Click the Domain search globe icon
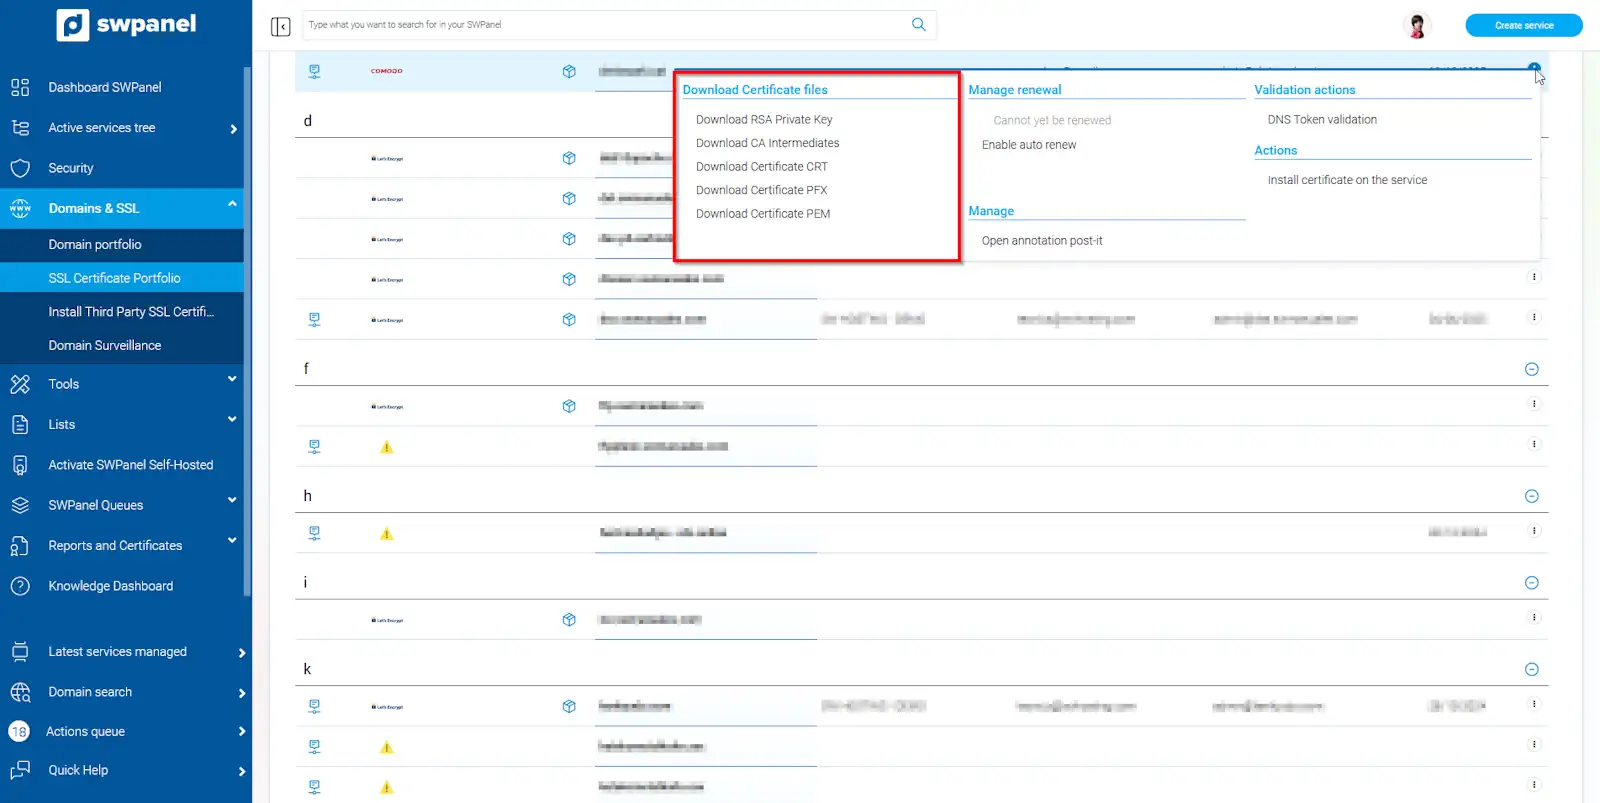Screen dimensions: 1600x803 (20, 692)
